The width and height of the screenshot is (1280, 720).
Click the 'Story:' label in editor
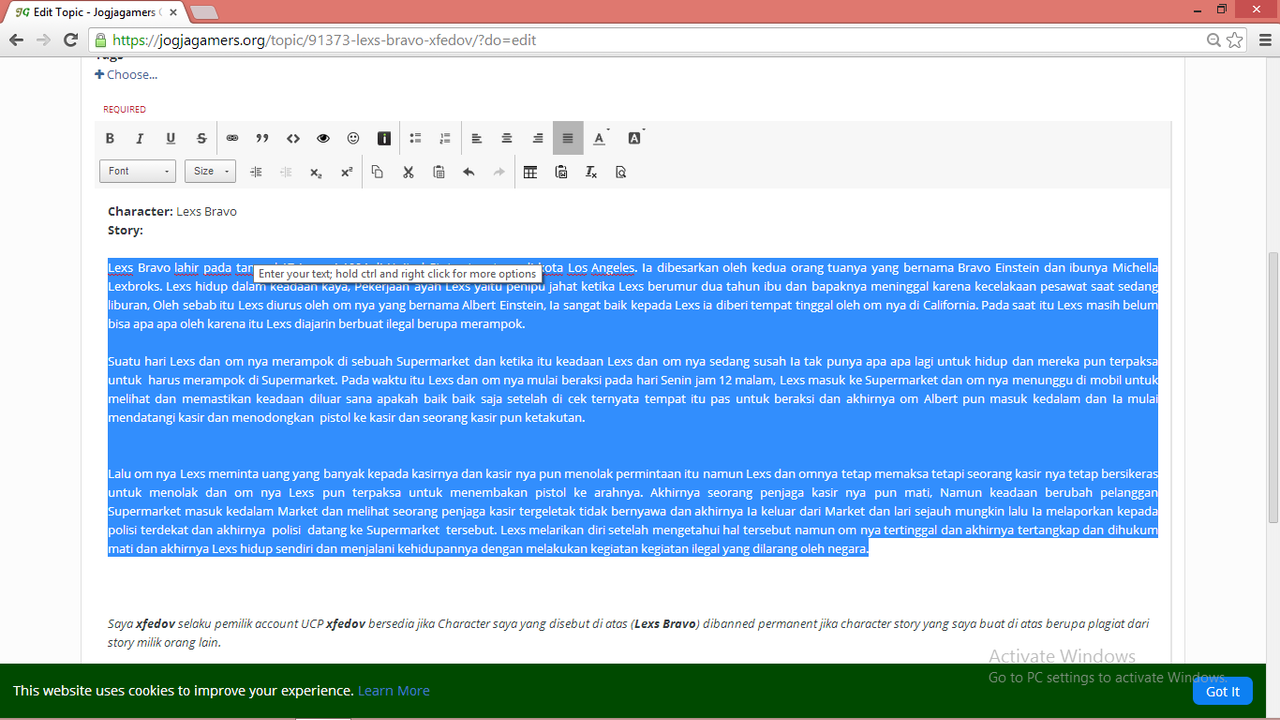point(125,231)
